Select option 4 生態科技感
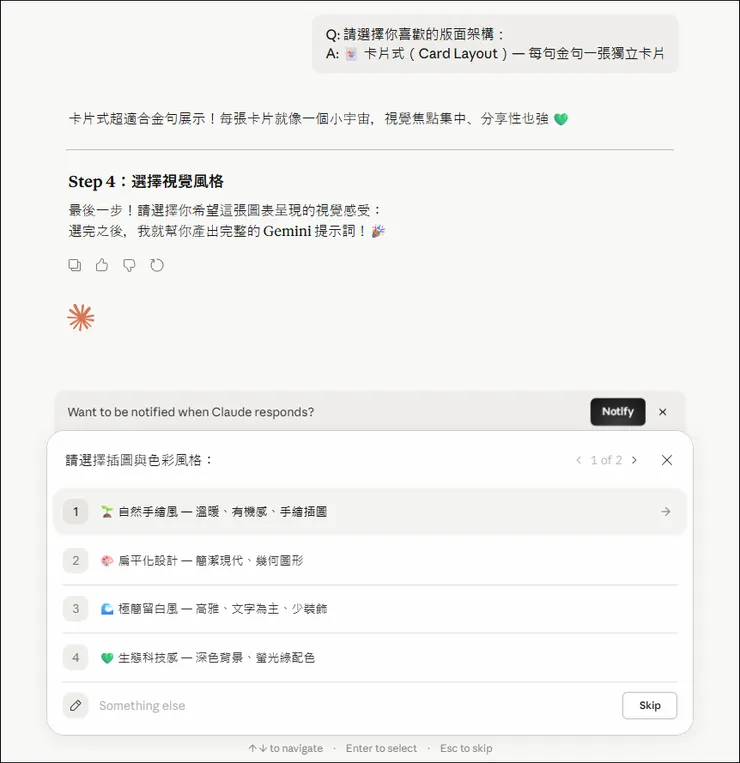Screen dimensions: 740x763 pyautogui.click(x=370, y=657)
